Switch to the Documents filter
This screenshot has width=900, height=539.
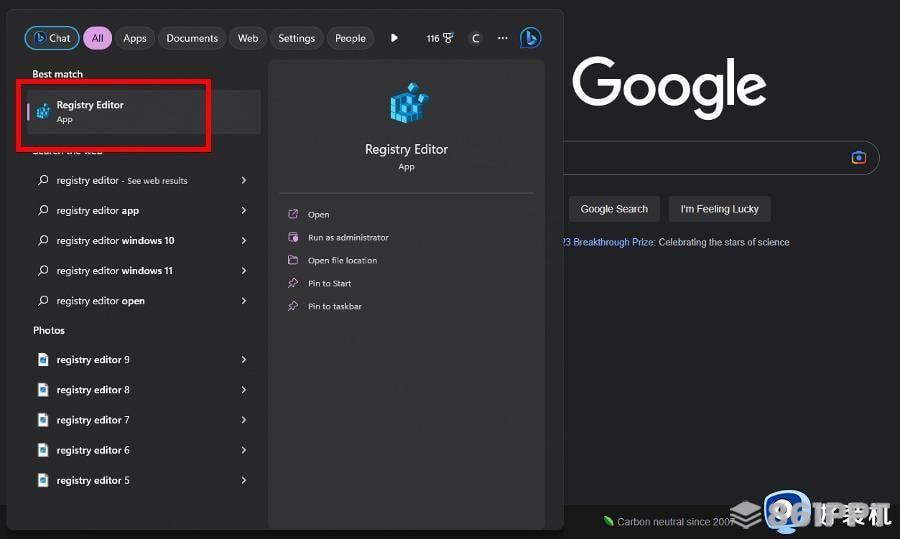click(x=192, y=38)
